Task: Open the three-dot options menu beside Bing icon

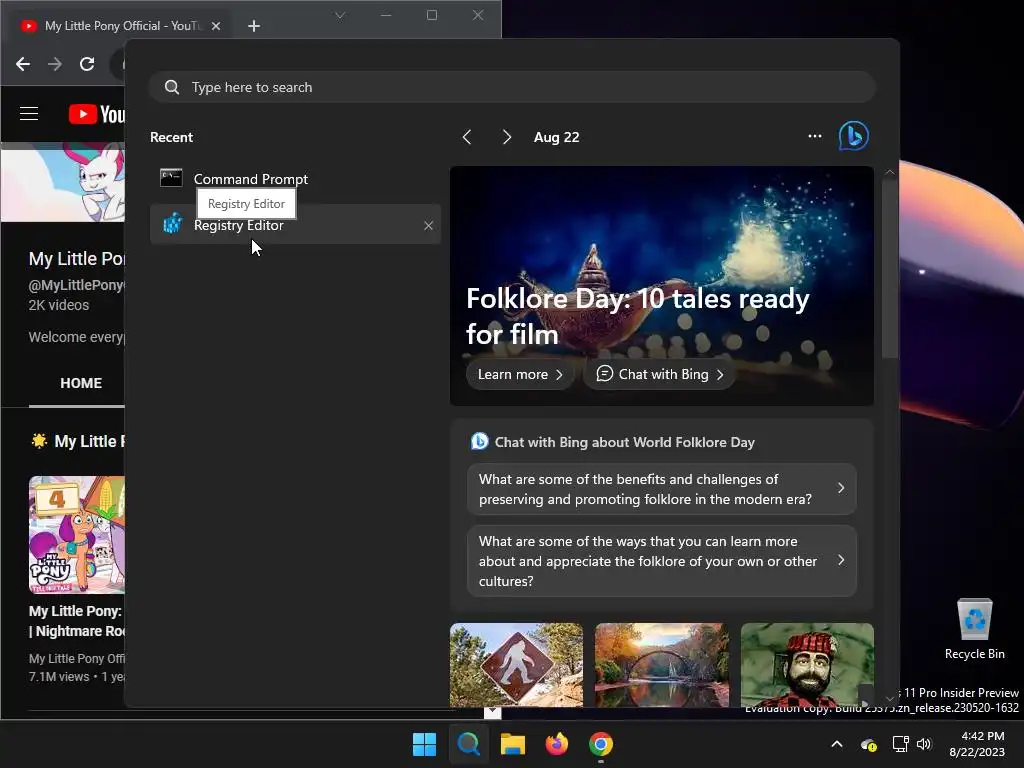Action: (x=814, y=136)
